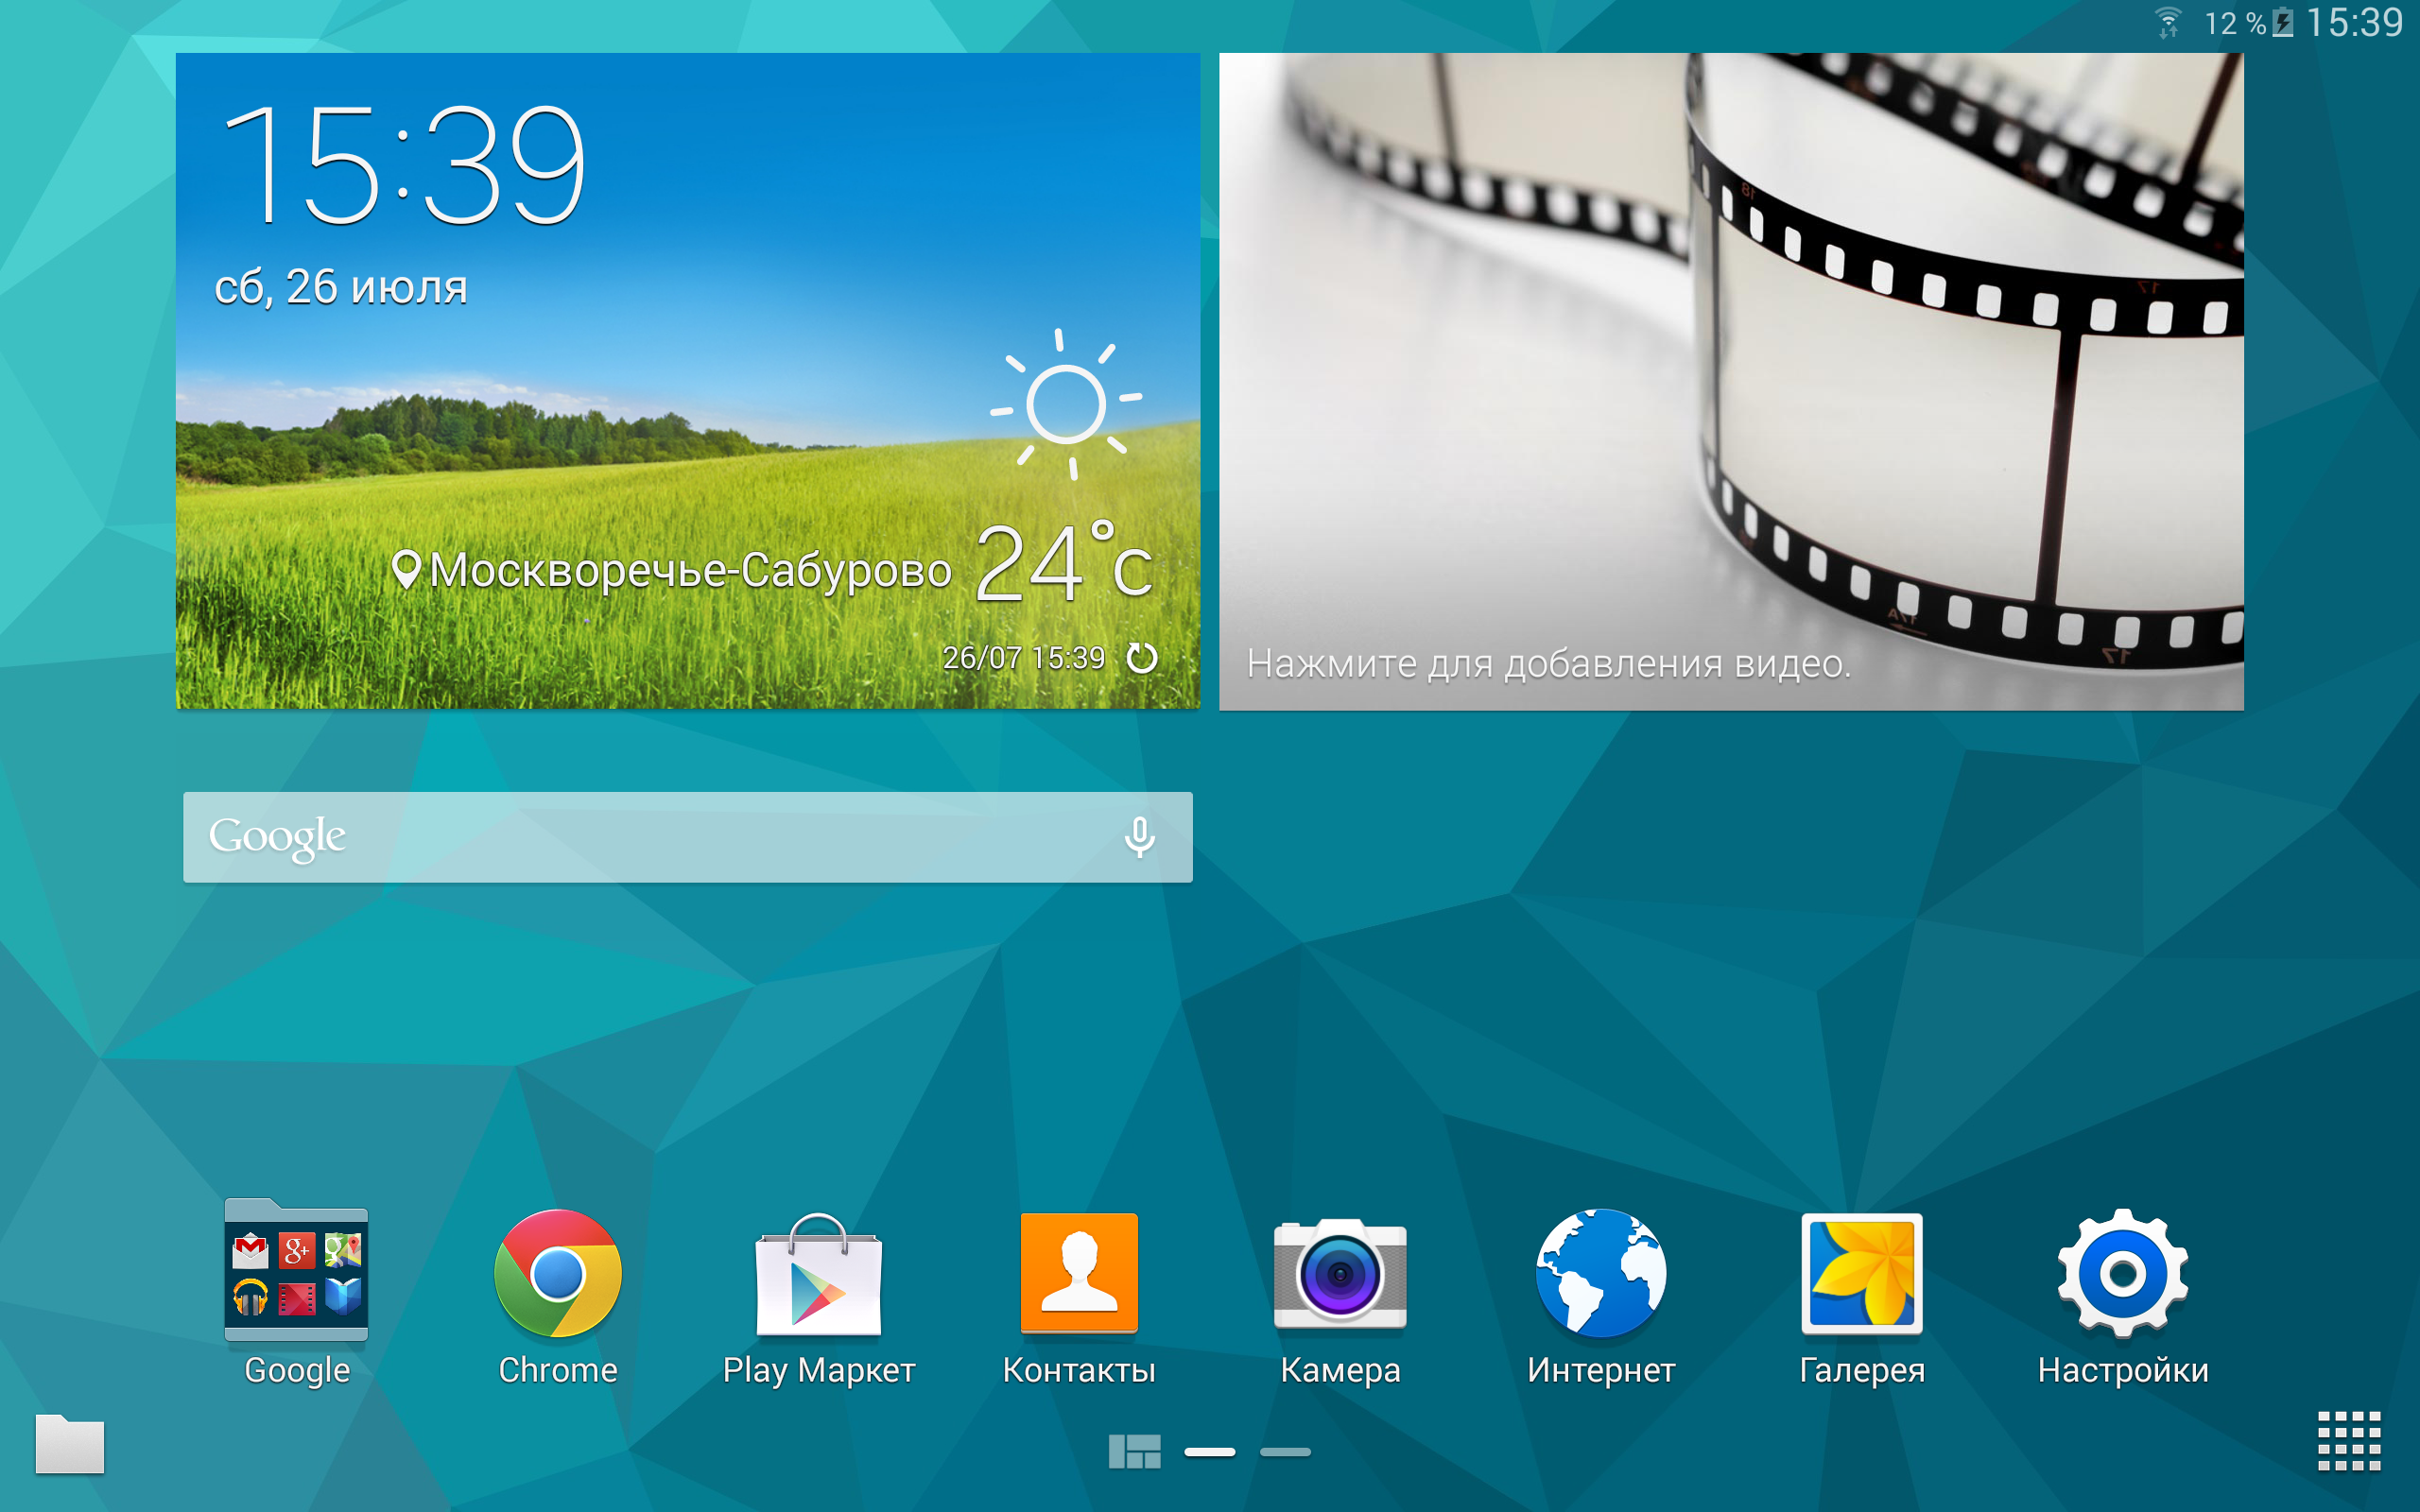Open the Интернет browser
This screenshot has height=1512, width=2420.
coord(1600,1273)
